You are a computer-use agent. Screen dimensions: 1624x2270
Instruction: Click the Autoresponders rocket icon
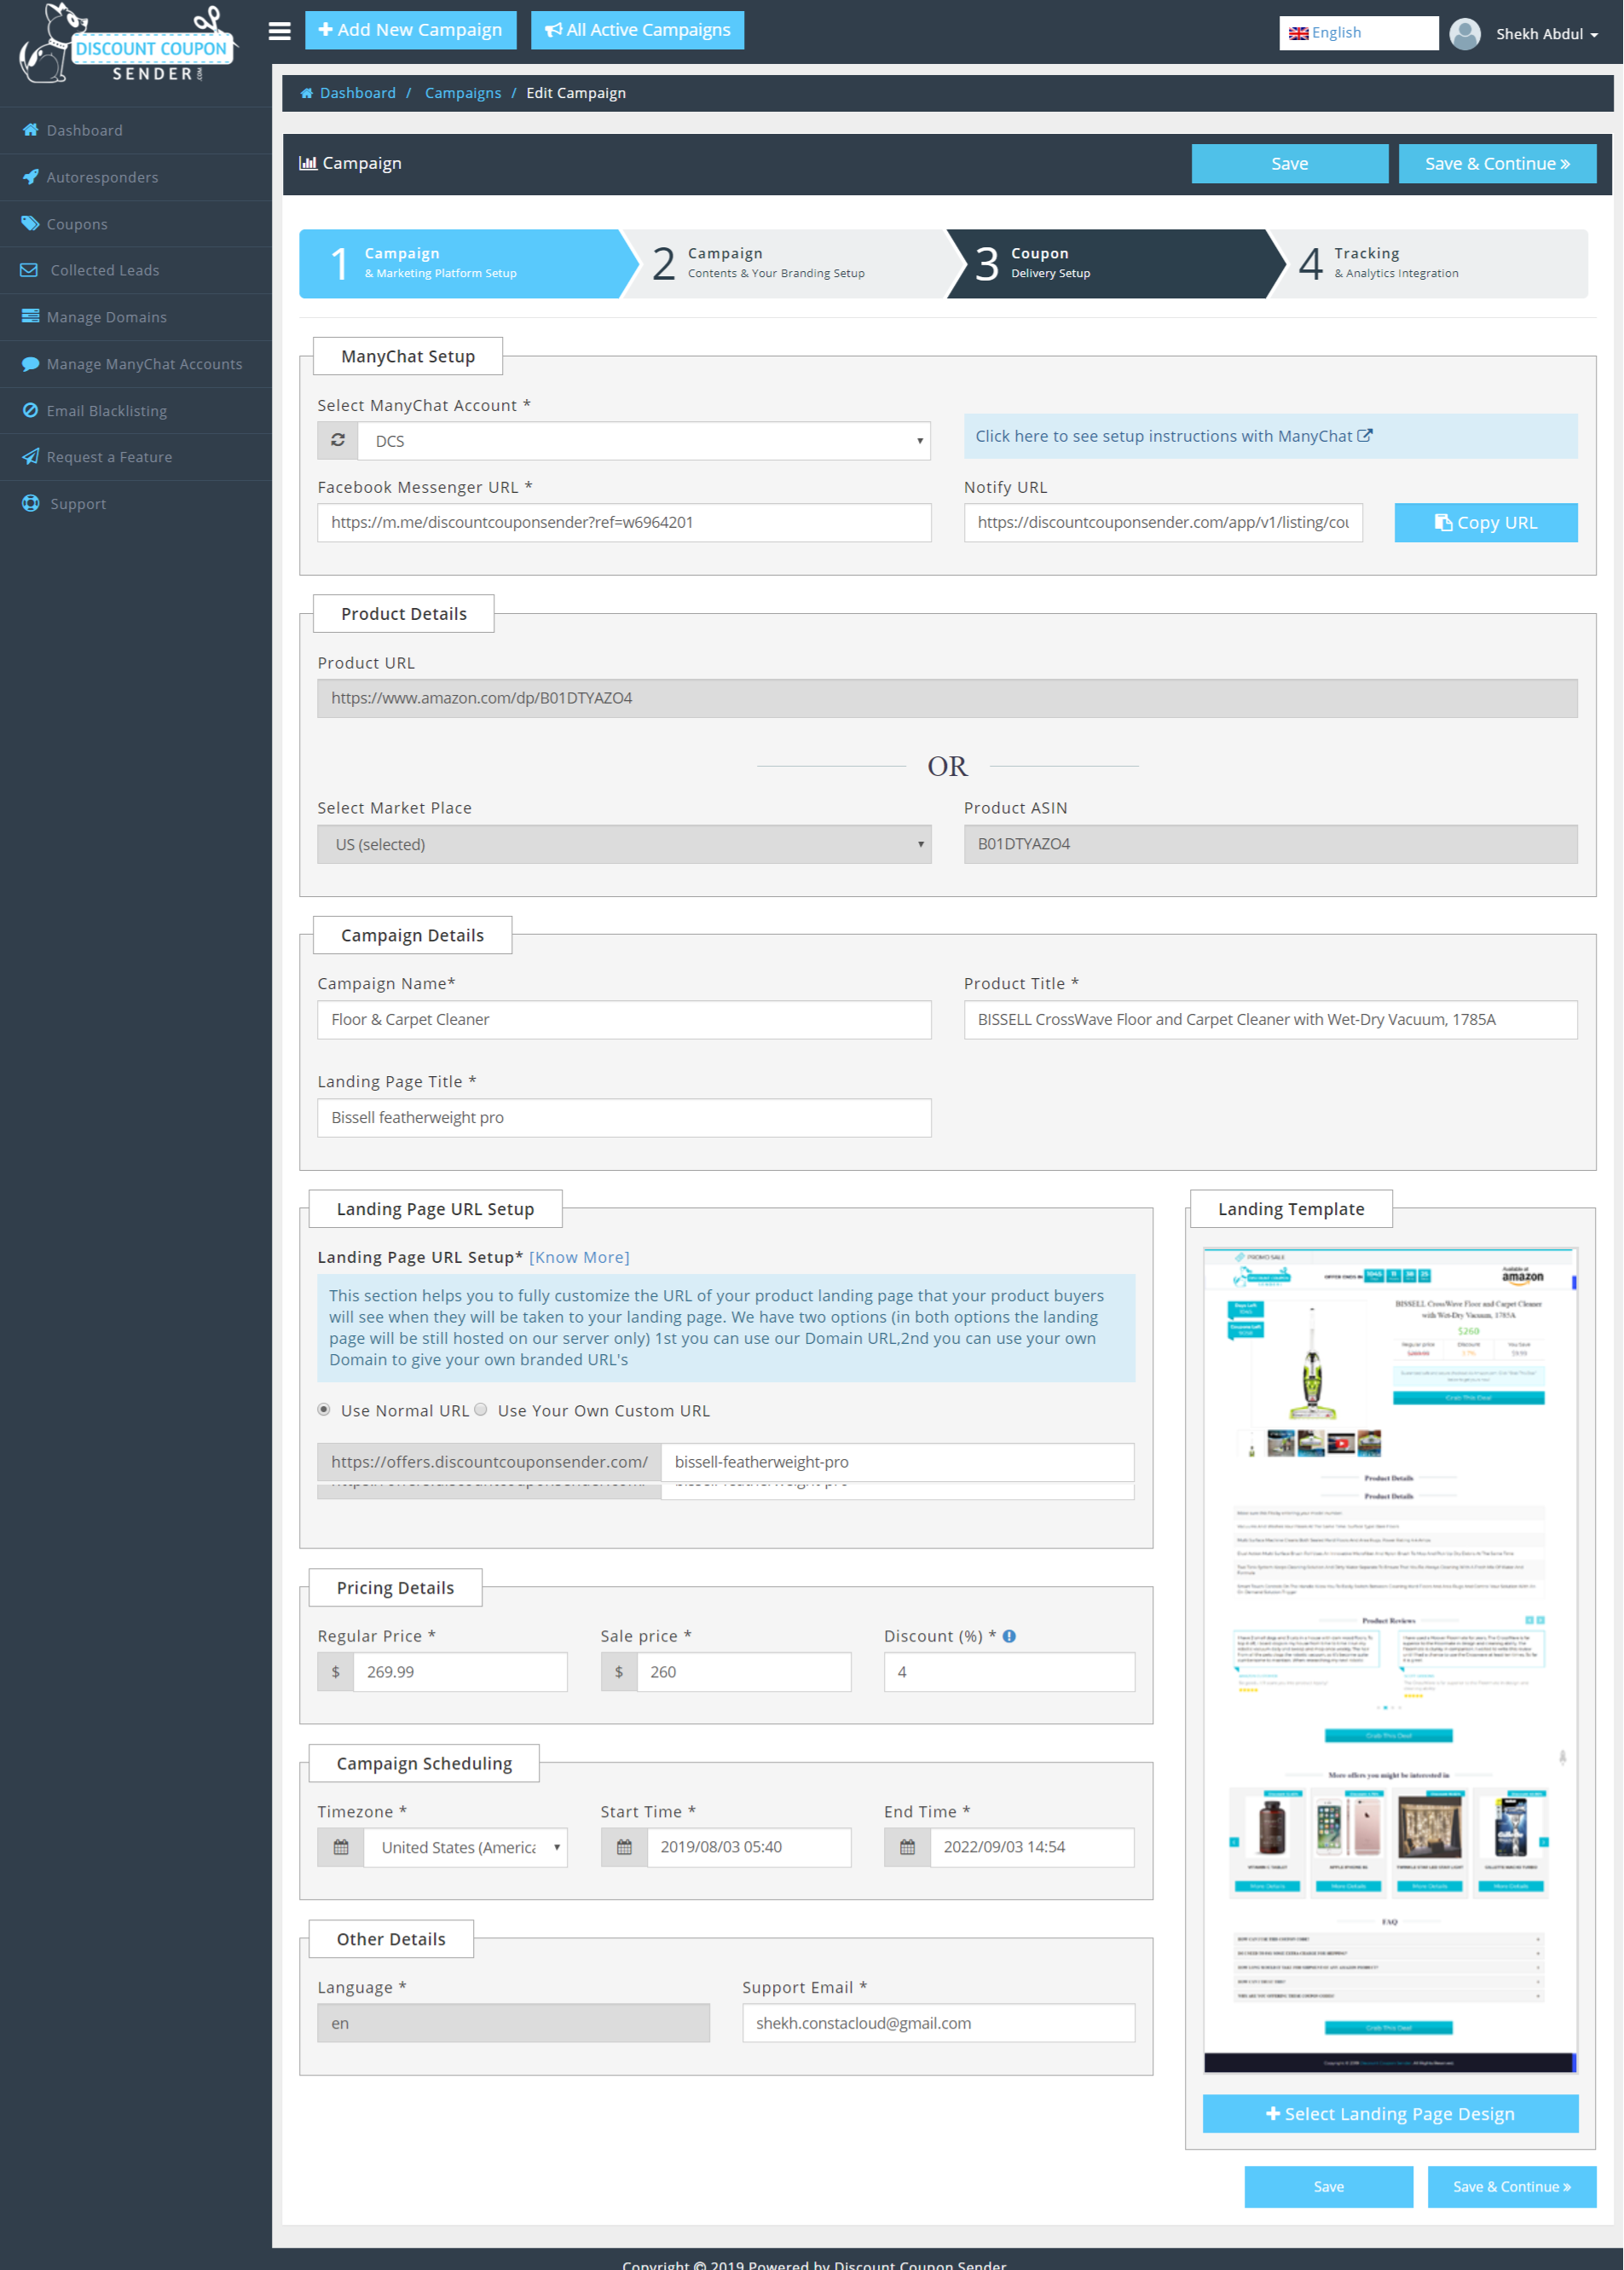pos(30,177)
